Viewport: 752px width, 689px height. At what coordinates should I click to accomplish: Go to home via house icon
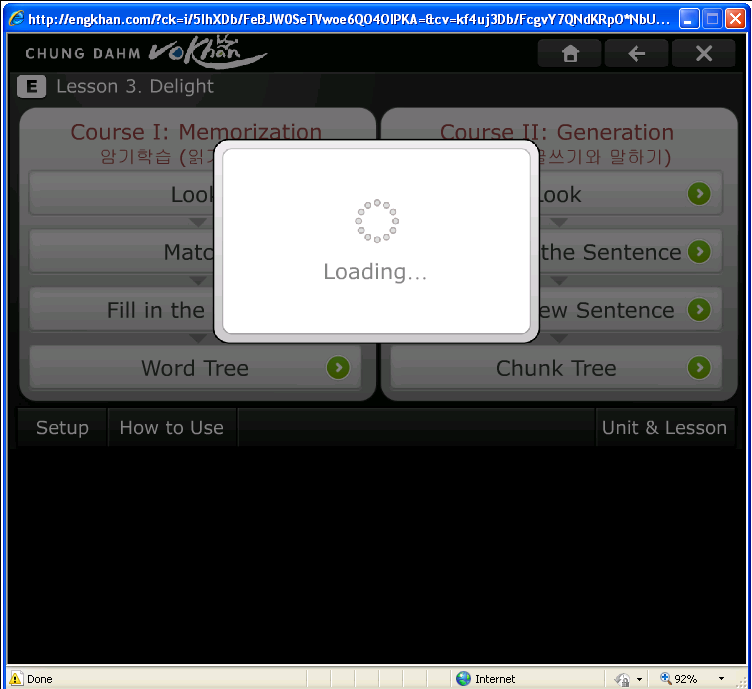coord(570,53)
